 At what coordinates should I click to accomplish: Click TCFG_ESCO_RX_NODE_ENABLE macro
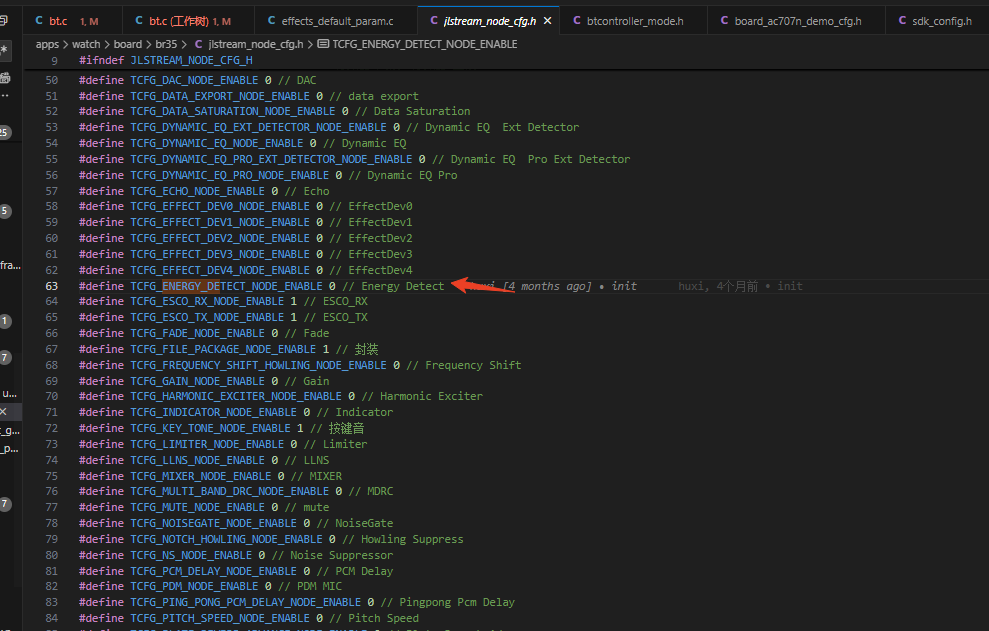point(207,302)
